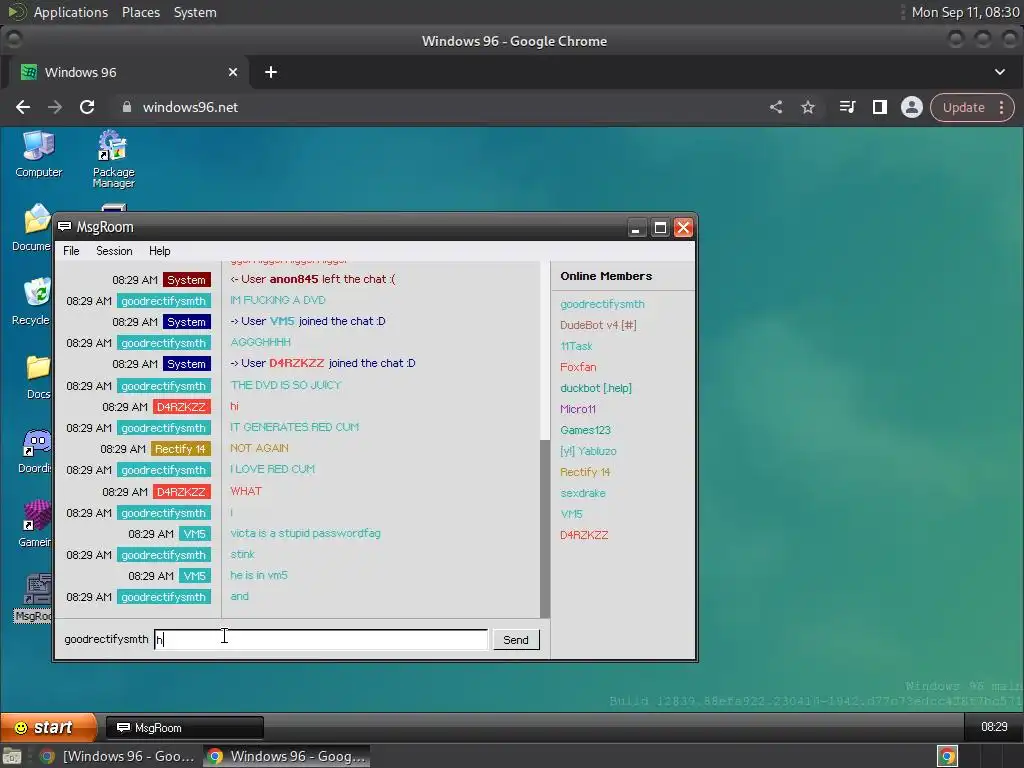The image size is (1024, 768).
Task: Open the MsgRoom File menu
Action: pyautogui.click(x=71, y=251)
